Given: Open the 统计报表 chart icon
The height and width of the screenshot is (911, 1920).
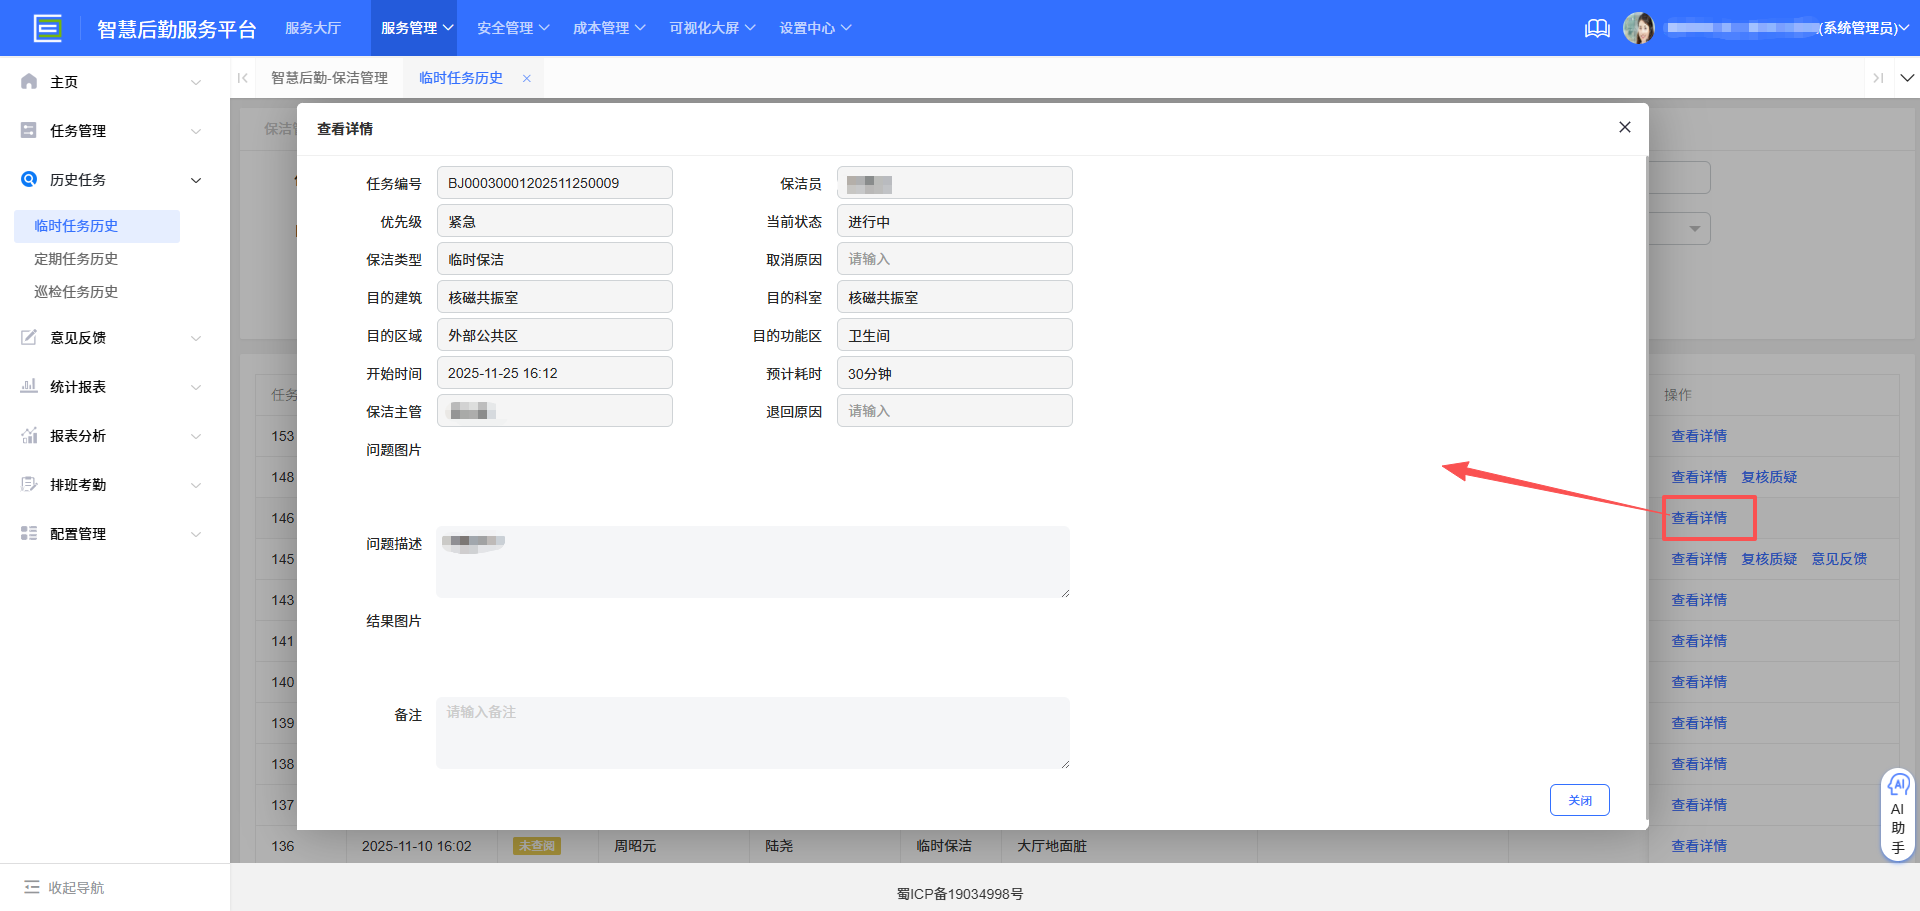Looking at the screenshot, I should [28, 386].
